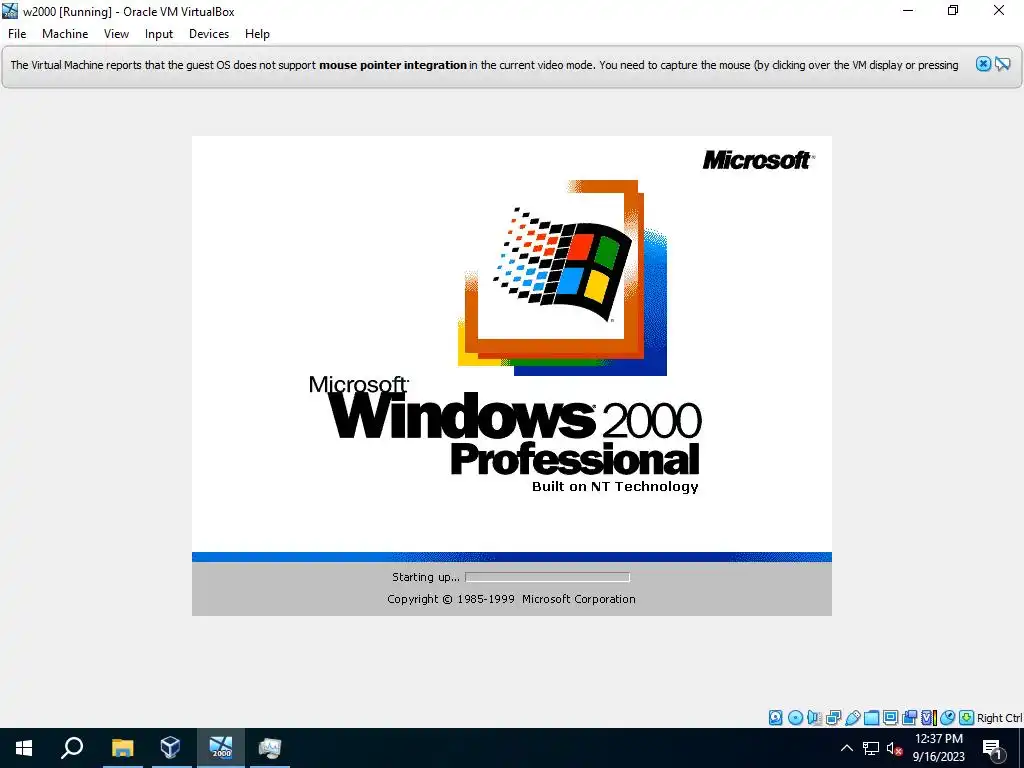
Task: Click the recording status icon
Action: [909, 718]
